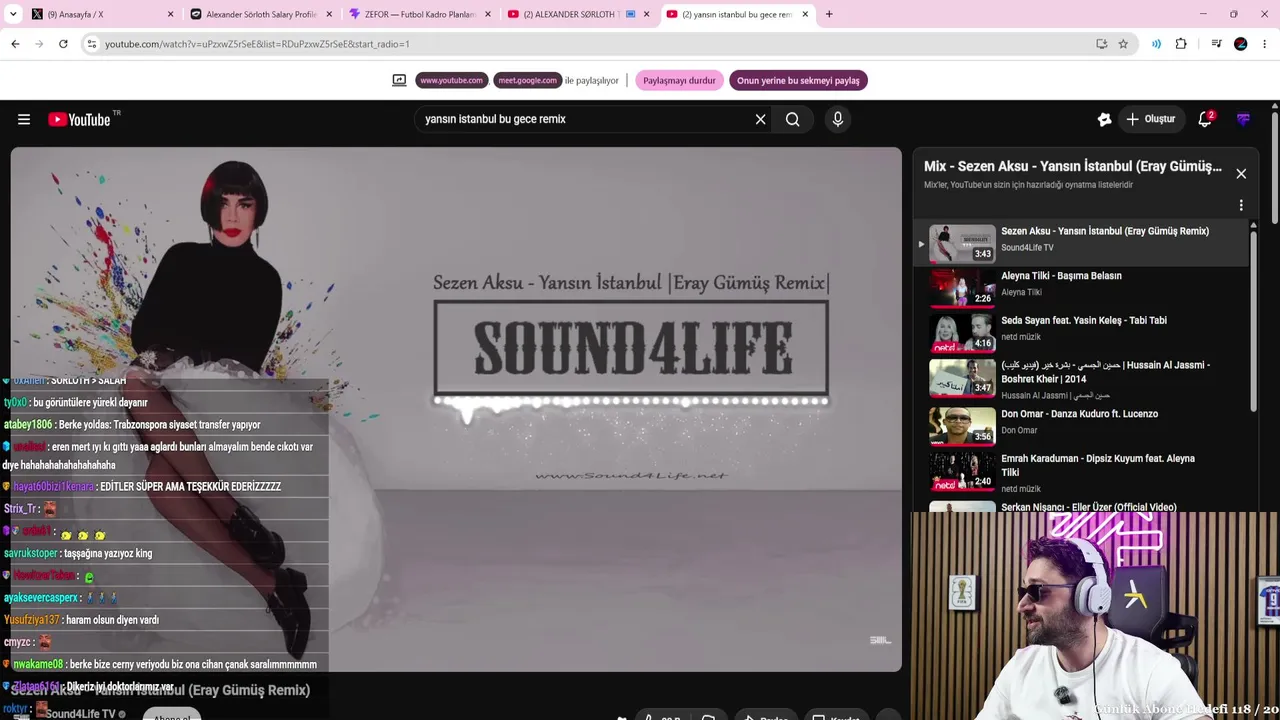This screenshot has height=720, width=1280.
Task: Click the icon left of Oluştur
Action: point(1104,119)
